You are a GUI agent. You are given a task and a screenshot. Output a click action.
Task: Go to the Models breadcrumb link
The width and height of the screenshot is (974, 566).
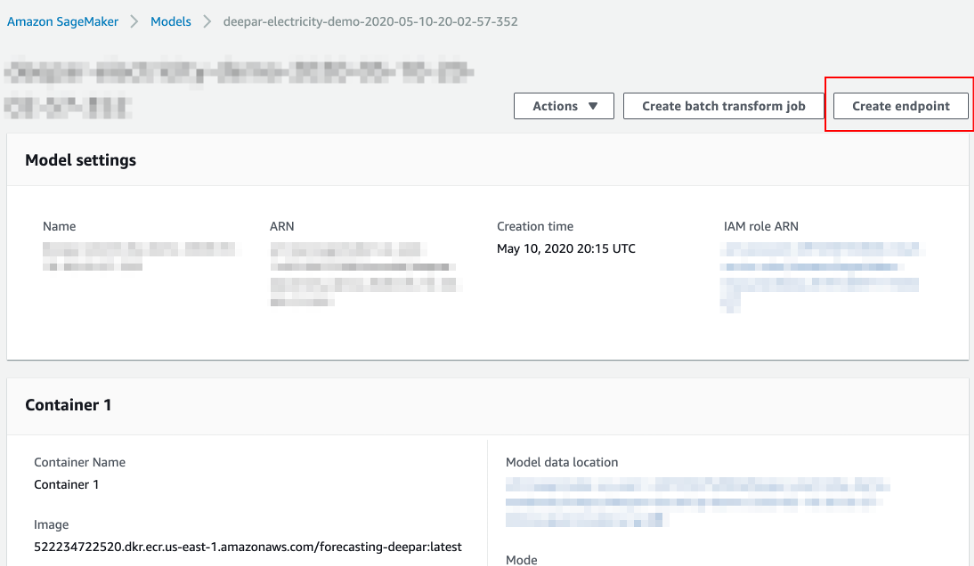tap(171, 22)
